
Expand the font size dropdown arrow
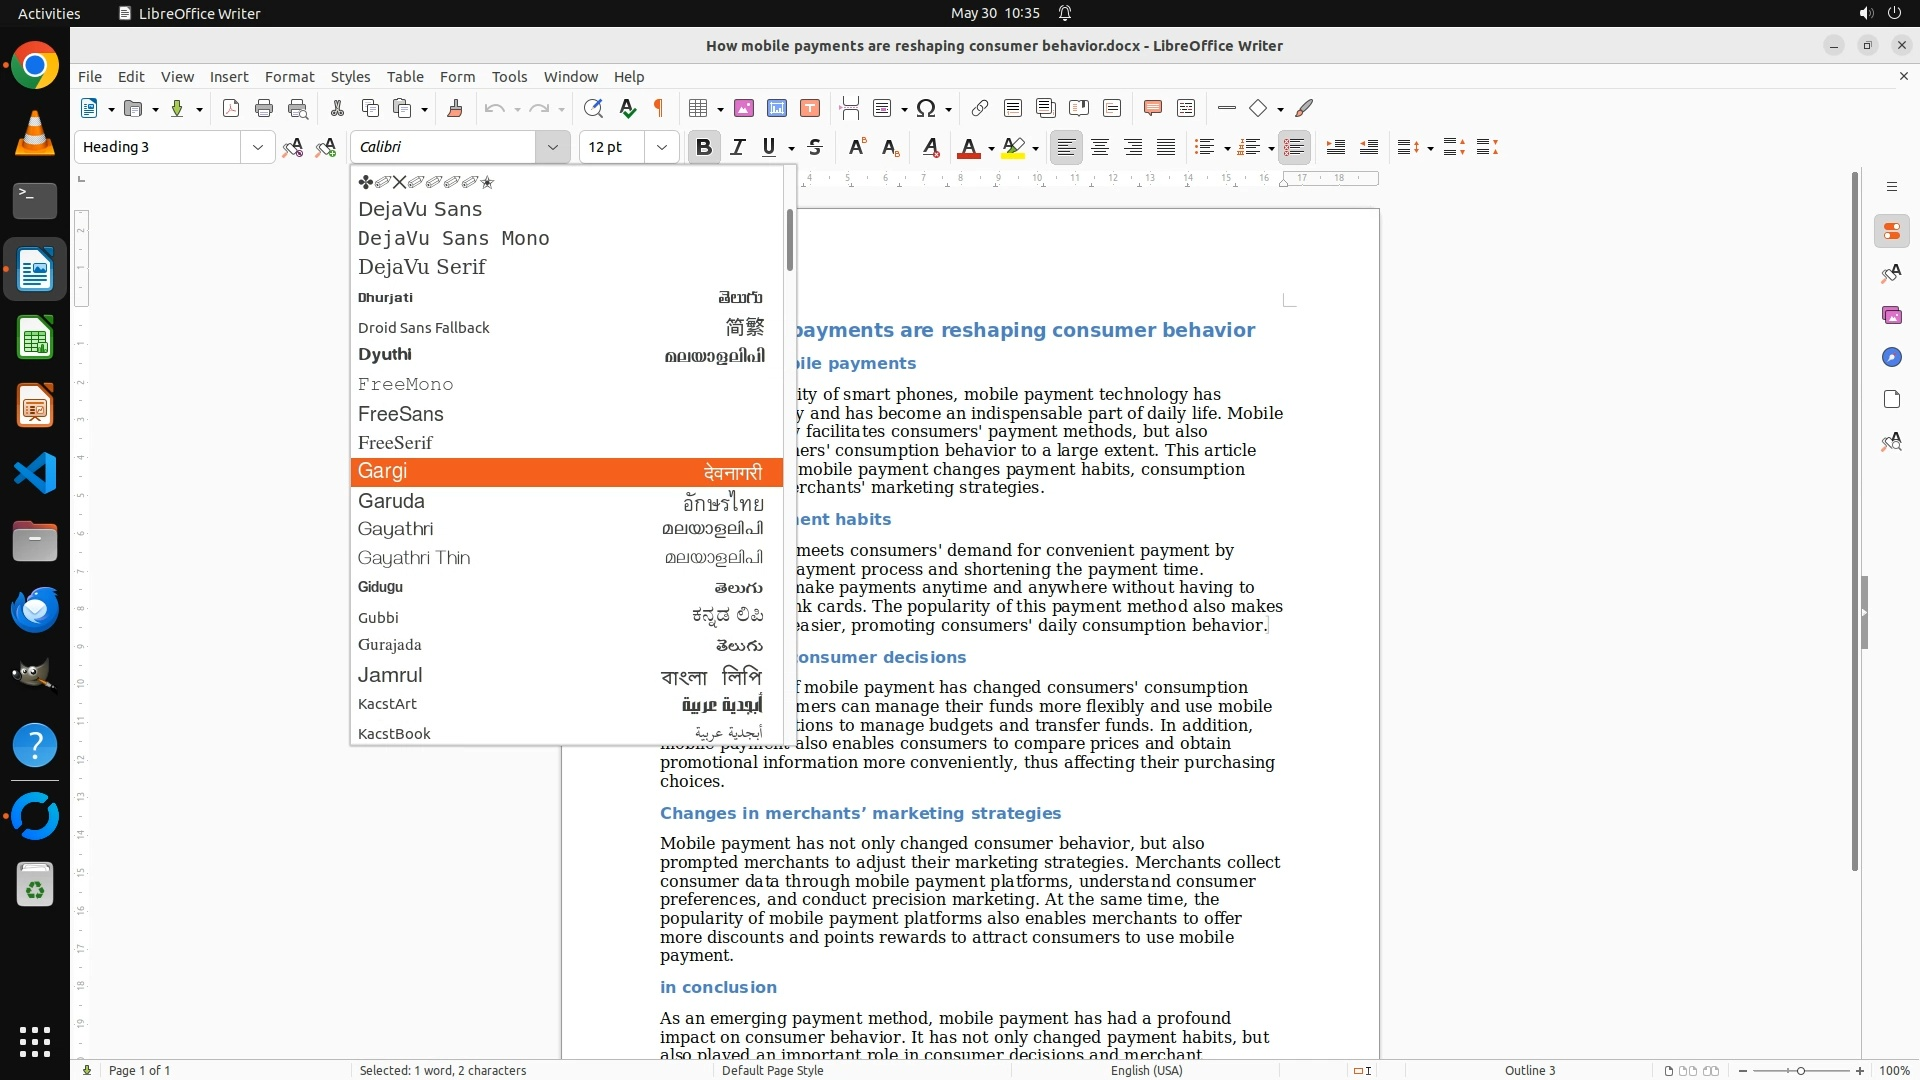tap(662, 147)
